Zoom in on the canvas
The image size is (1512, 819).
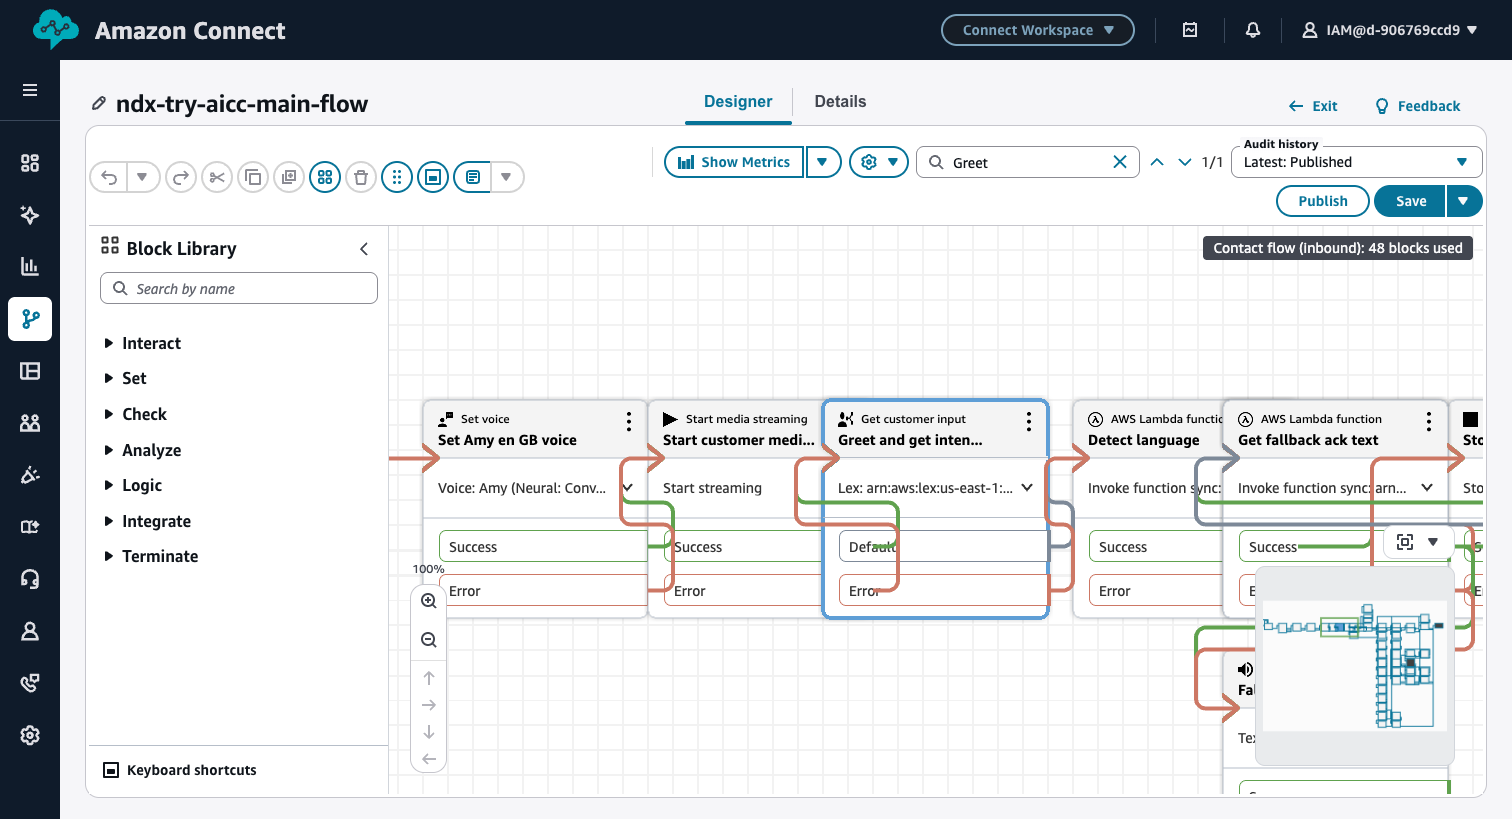pos(429,601)
